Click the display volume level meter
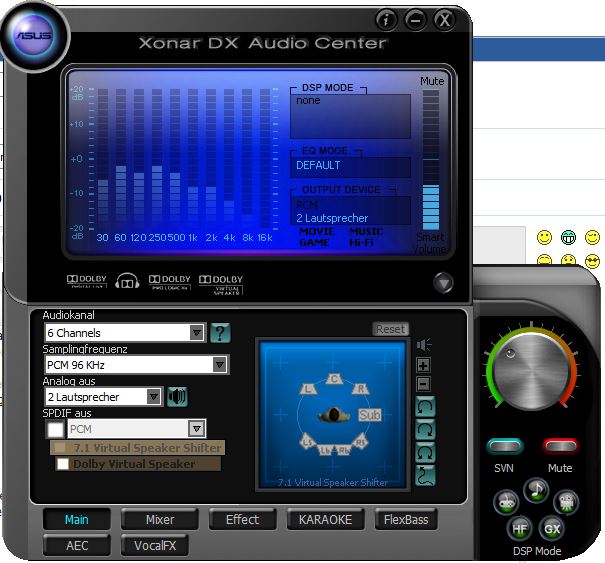This screenshot has height=563, width=605. 431,160
